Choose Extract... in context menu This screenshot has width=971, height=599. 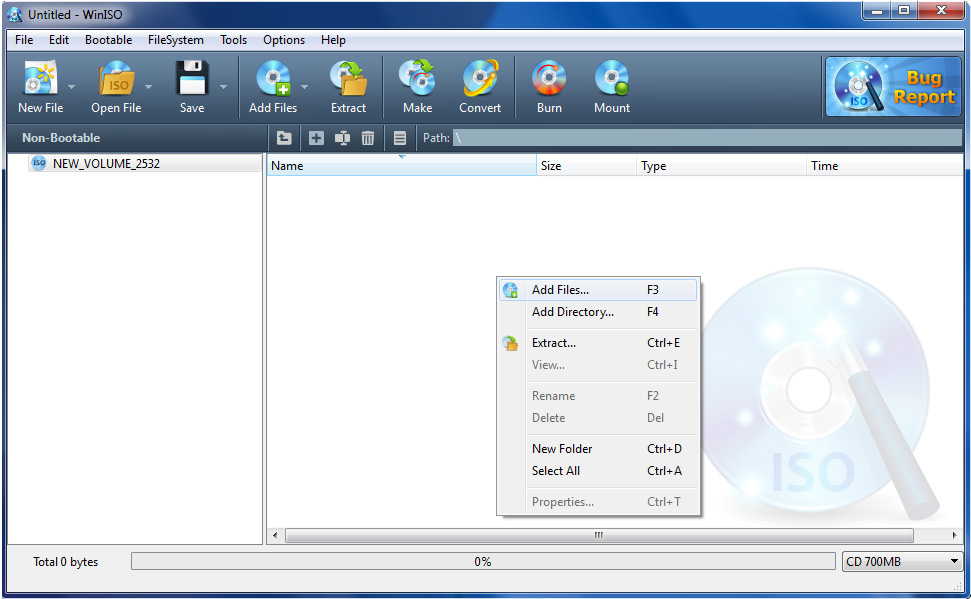pyautogui.click(x=598, y=343)
